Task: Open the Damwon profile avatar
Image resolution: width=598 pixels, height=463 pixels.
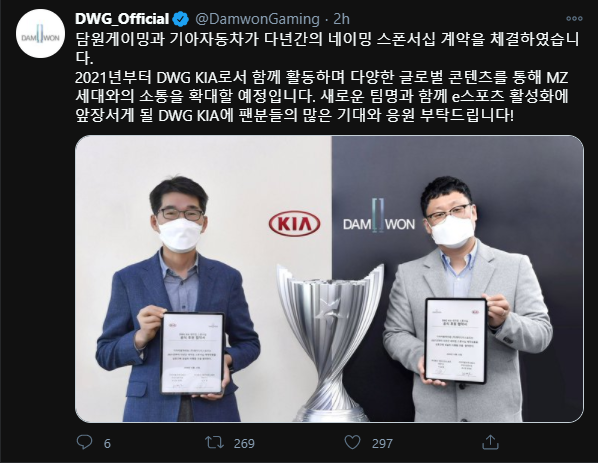Action: tap(40, 34)
